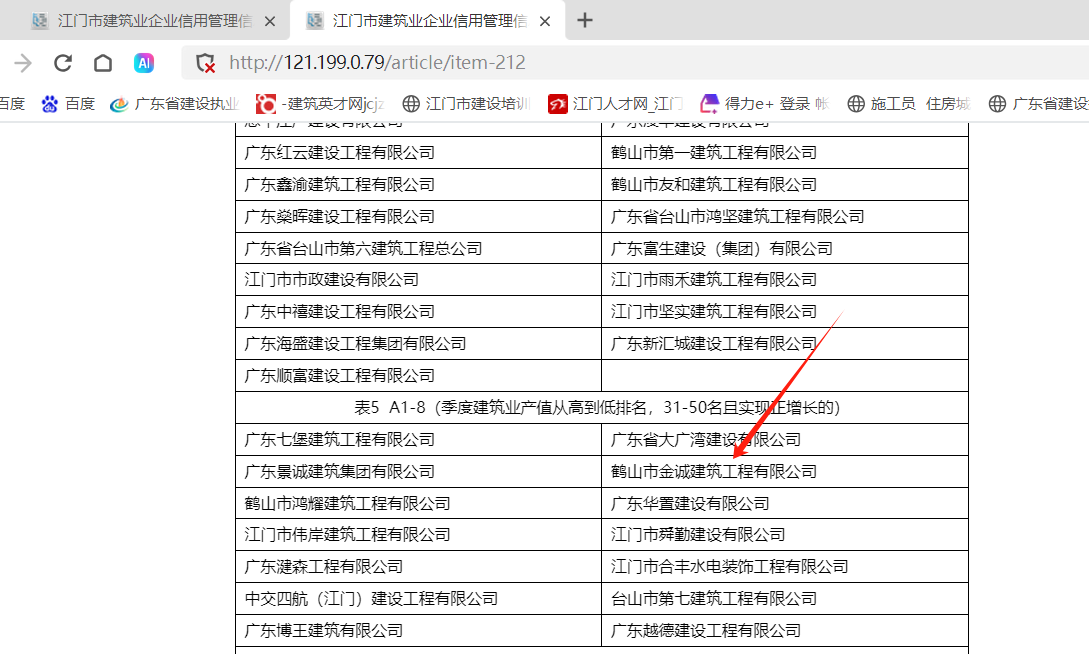Click the cell 广东富生建设（集团）有限公司
1089x654 pixels.
pos(785,249)
